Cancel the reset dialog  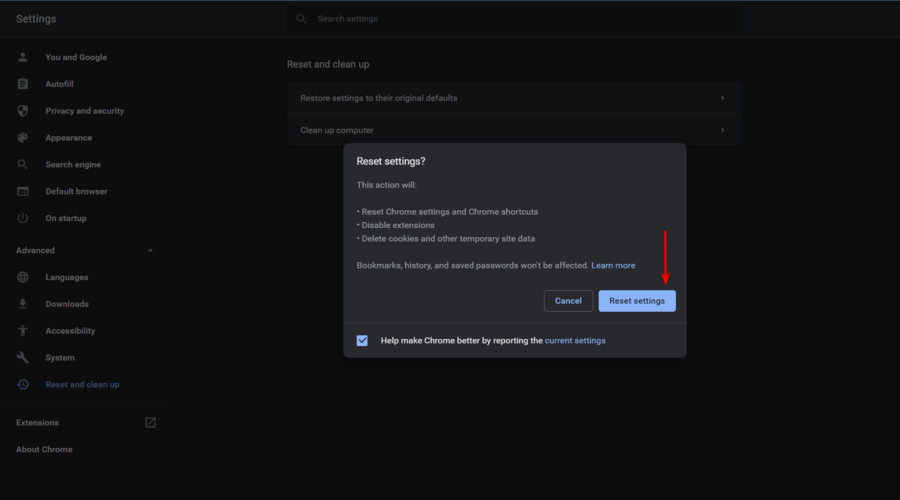[568, 301]
